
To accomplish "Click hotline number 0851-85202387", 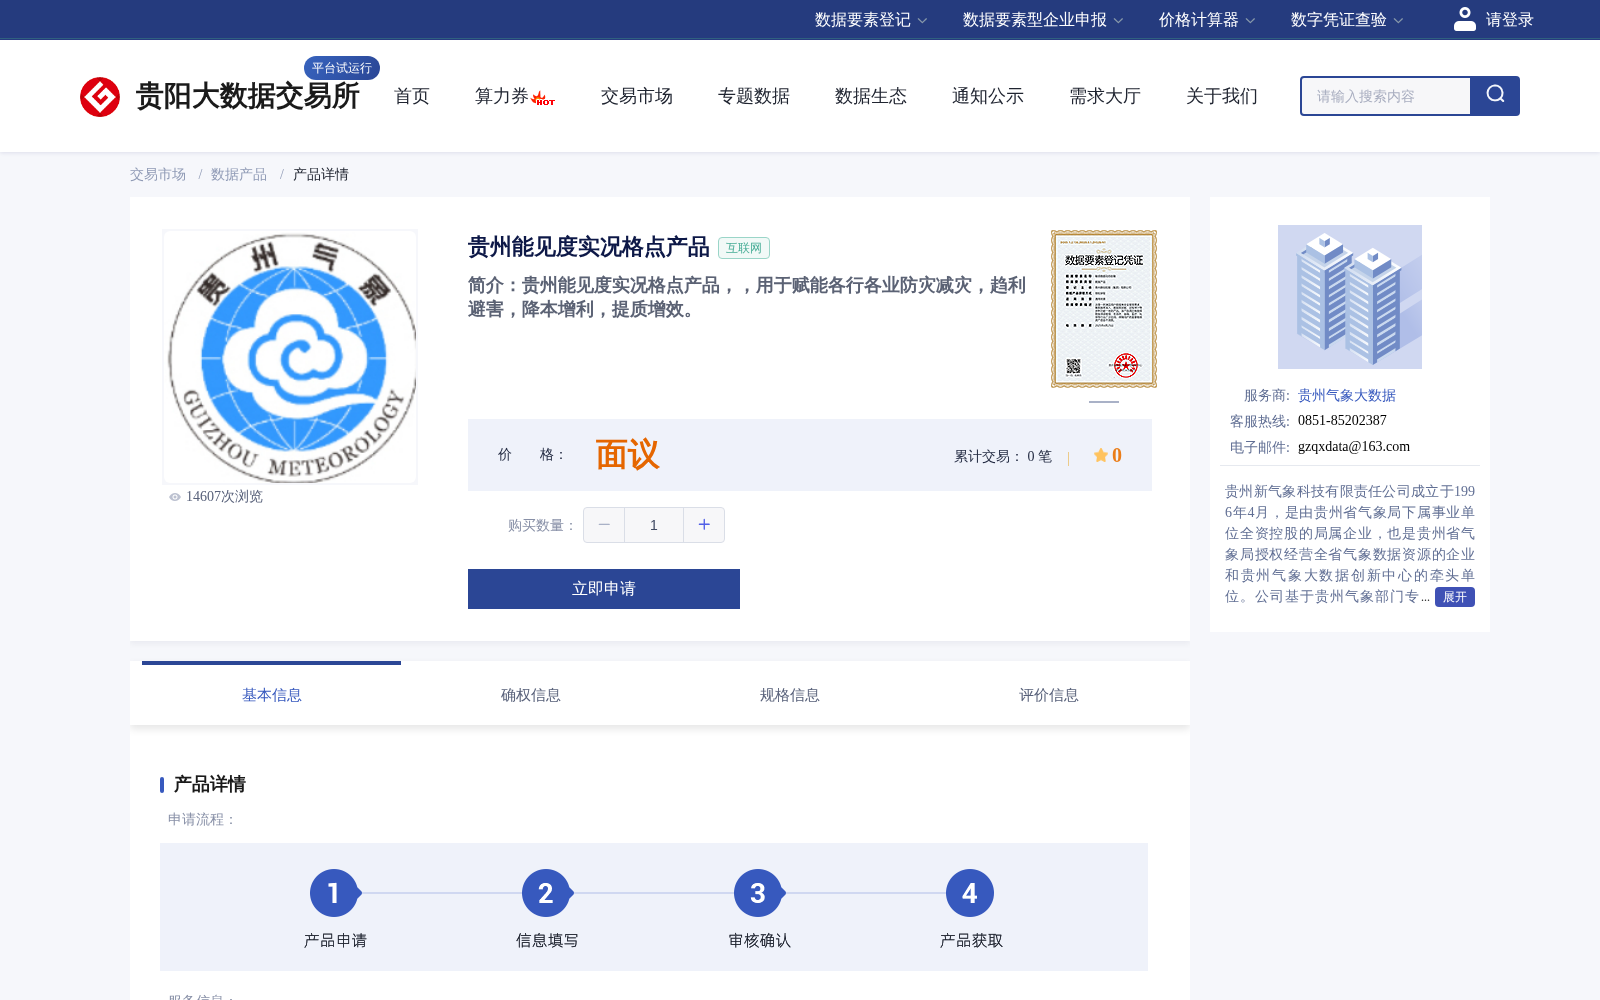I will coord(1342,421).
